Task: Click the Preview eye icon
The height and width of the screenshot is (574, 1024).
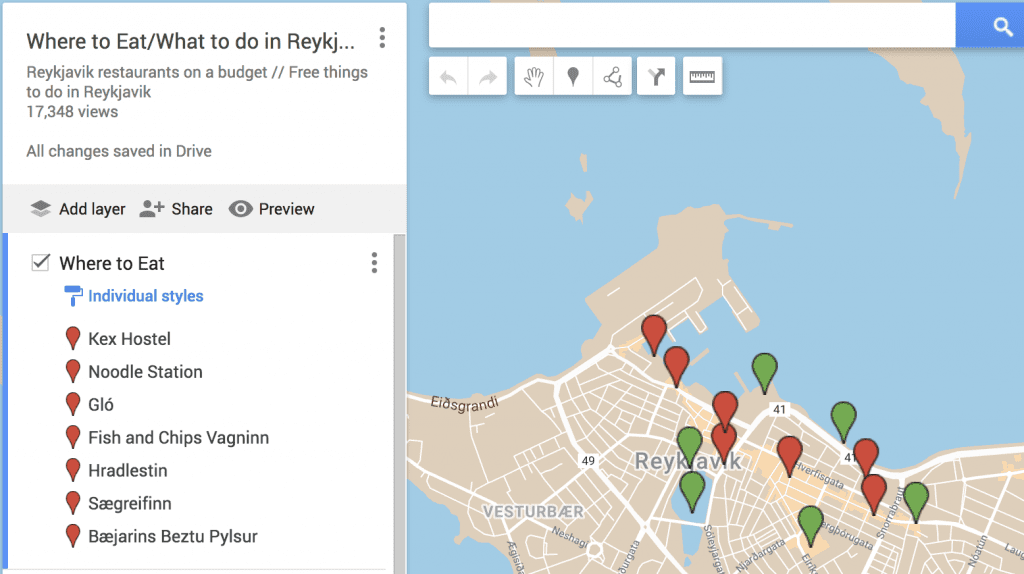Action: (240, 209)
